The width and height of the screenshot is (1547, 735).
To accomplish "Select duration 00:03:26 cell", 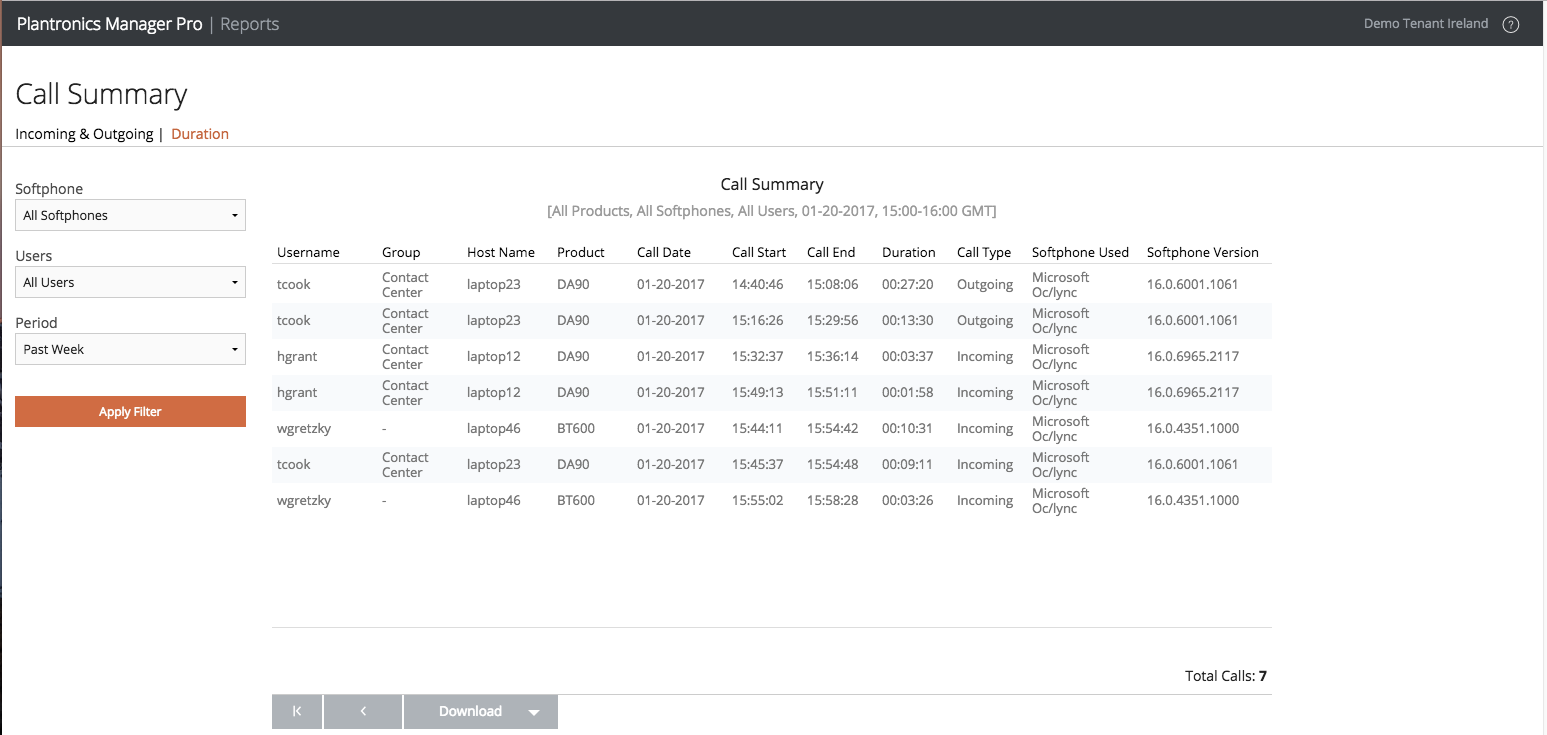I will tap(908, 500).
